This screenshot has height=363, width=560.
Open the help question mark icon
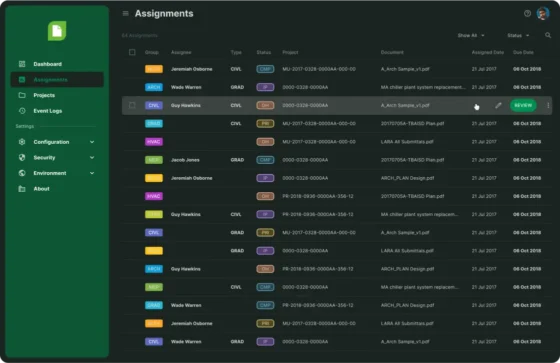(x=527, y=14)
